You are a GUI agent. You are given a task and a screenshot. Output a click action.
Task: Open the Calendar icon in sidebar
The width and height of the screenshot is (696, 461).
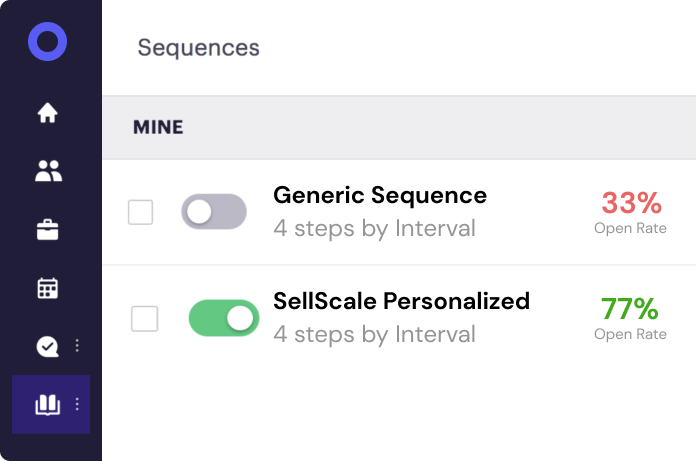(x=47, y=288)
